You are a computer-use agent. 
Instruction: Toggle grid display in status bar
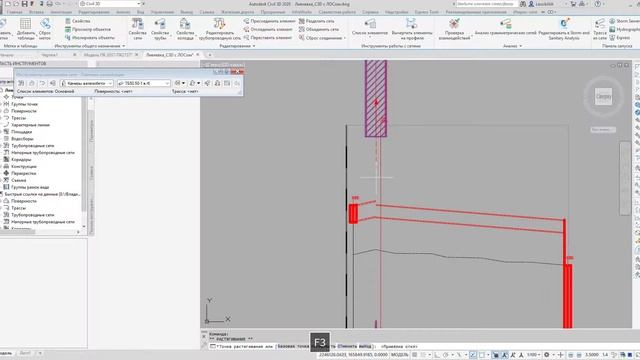pyautogui.click(x=416, y=355)
